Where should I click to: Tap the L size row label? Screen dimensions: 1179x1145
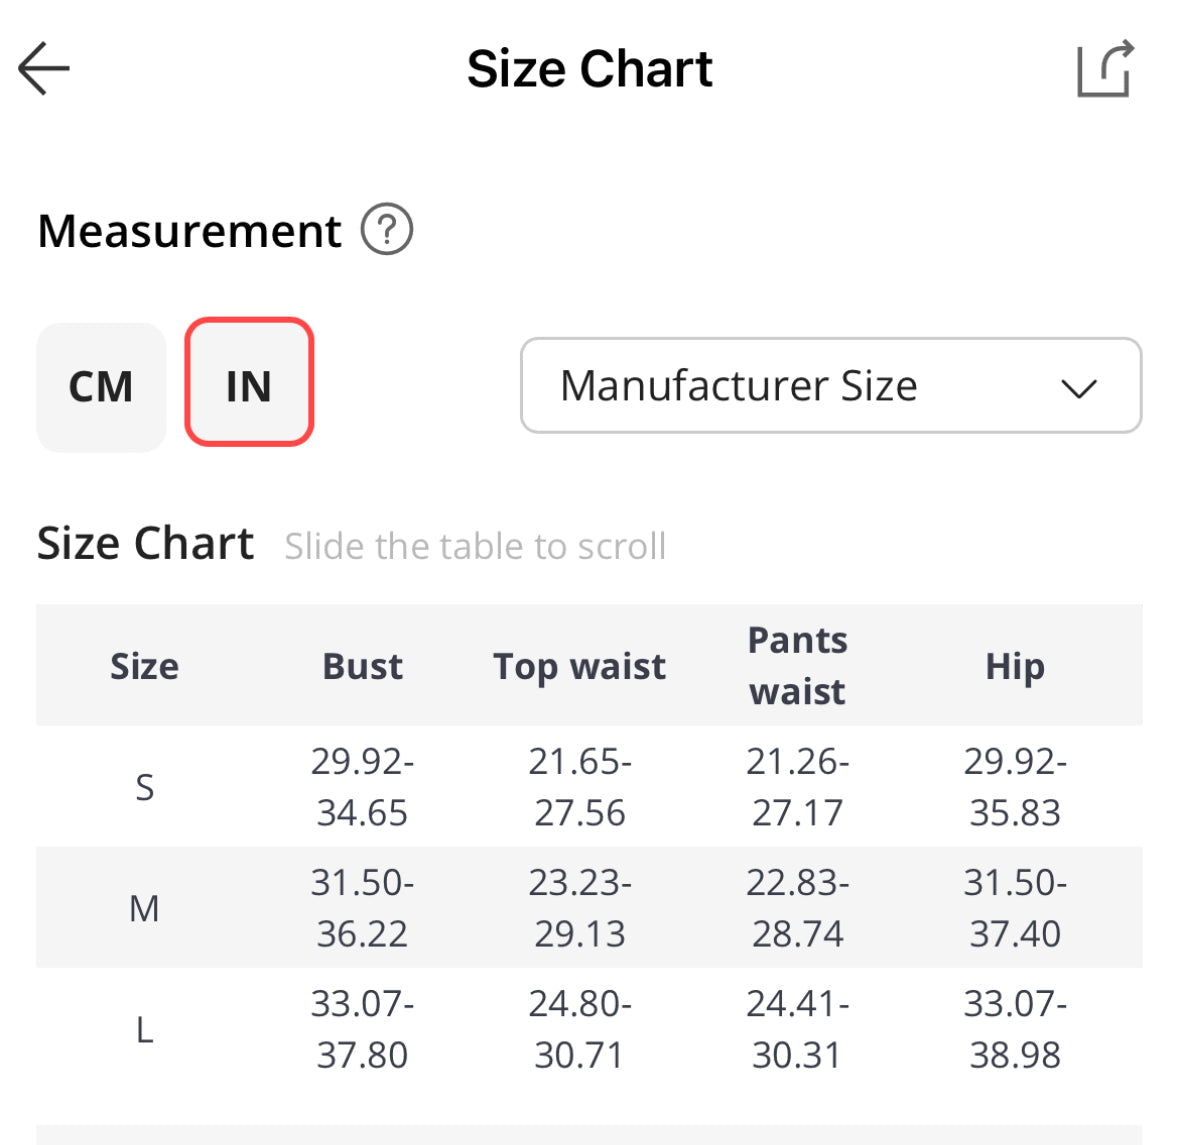(144, 1029)
